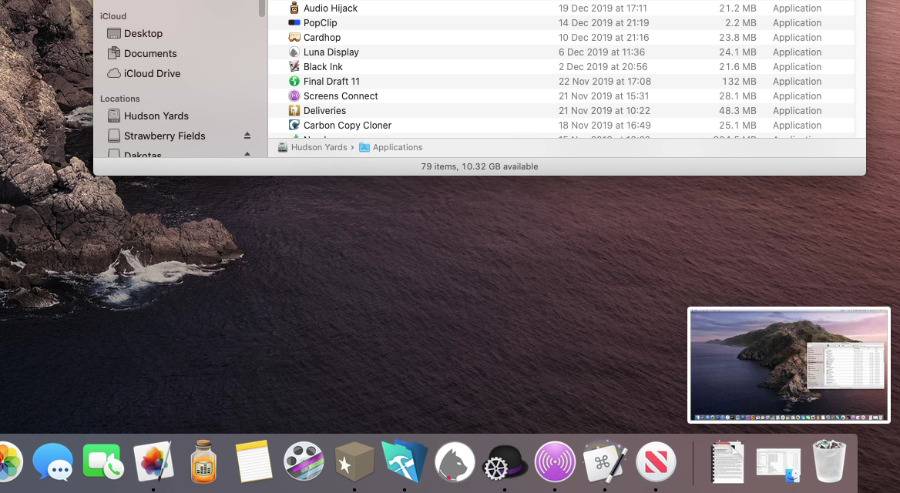Open Messages from the Dock

52,462
